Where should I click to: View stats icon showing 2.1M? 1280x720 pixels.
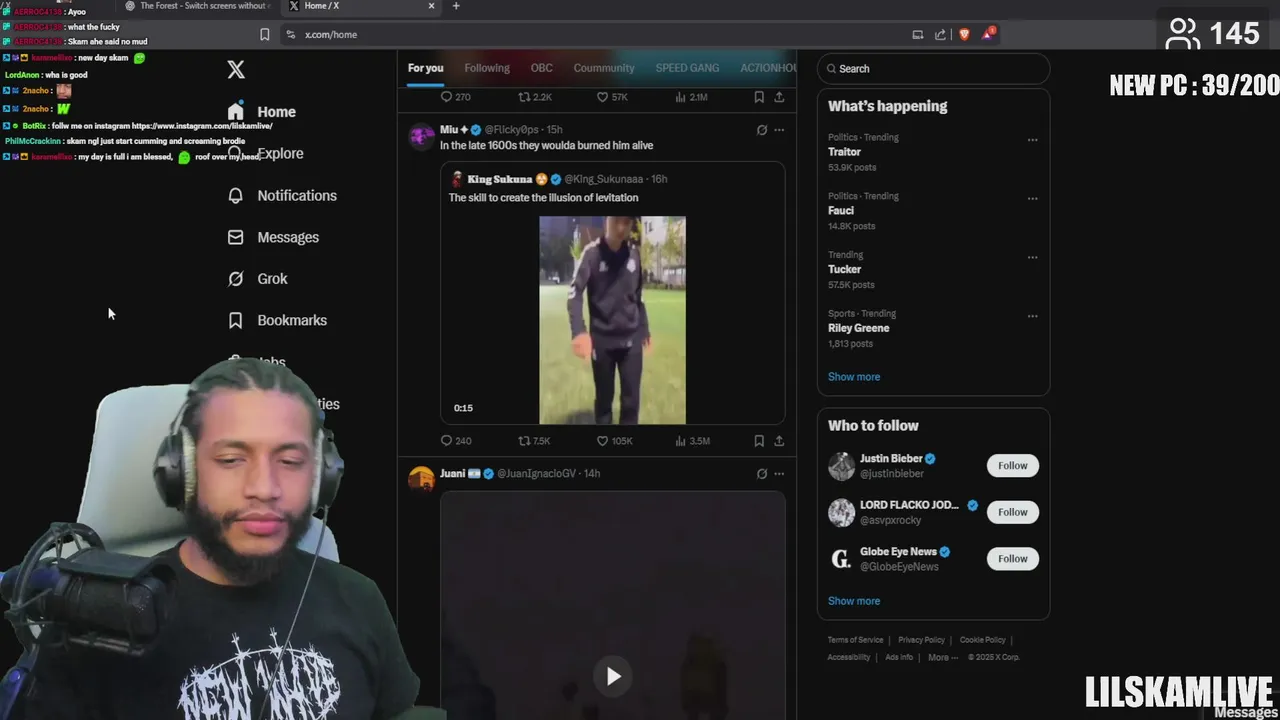pyautogui.click(x=681, y=97)
